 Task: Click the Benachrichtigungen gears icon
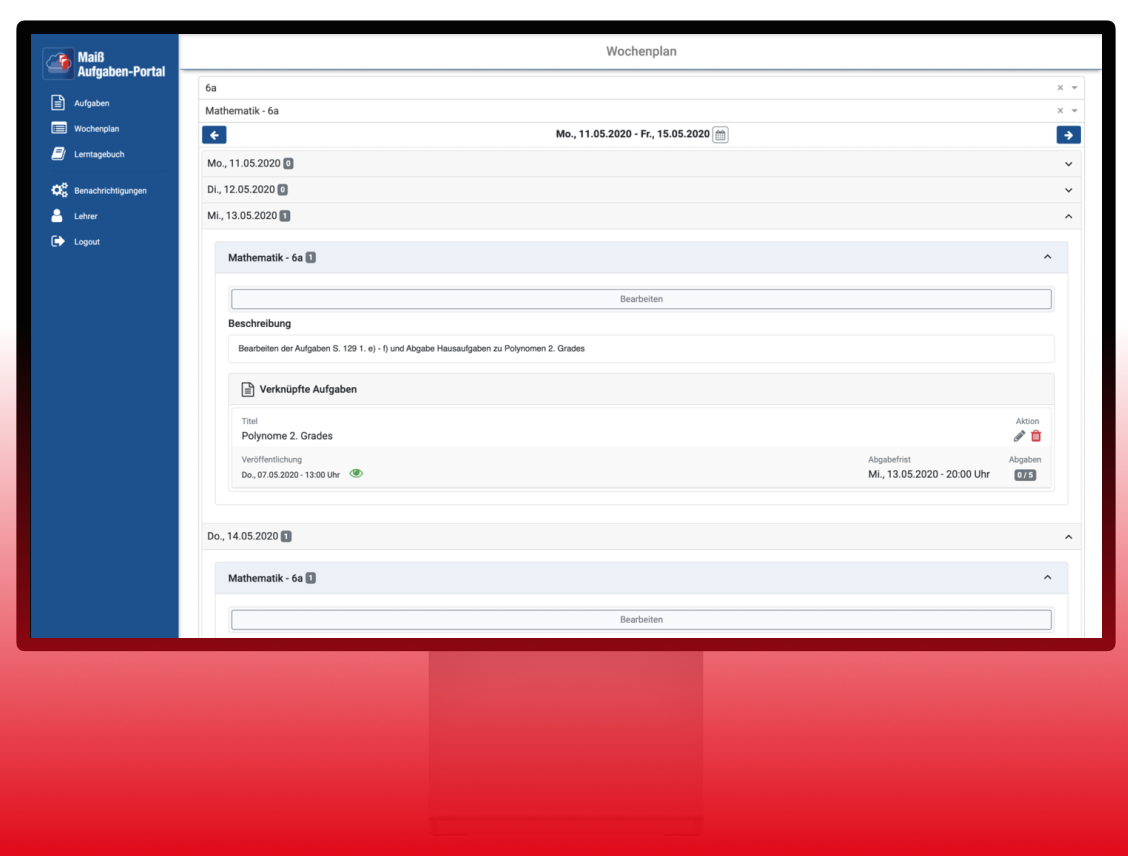[x=59, y=190]
